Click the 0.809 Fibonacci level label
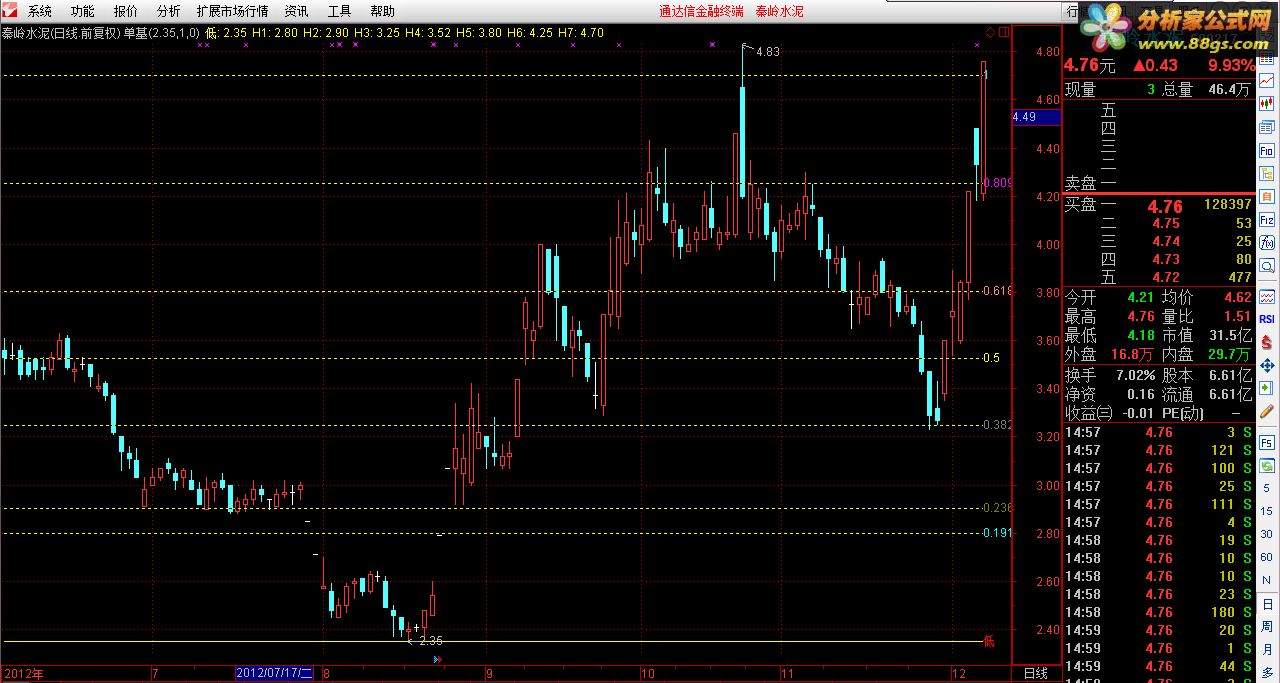 [x=998, y=184]
